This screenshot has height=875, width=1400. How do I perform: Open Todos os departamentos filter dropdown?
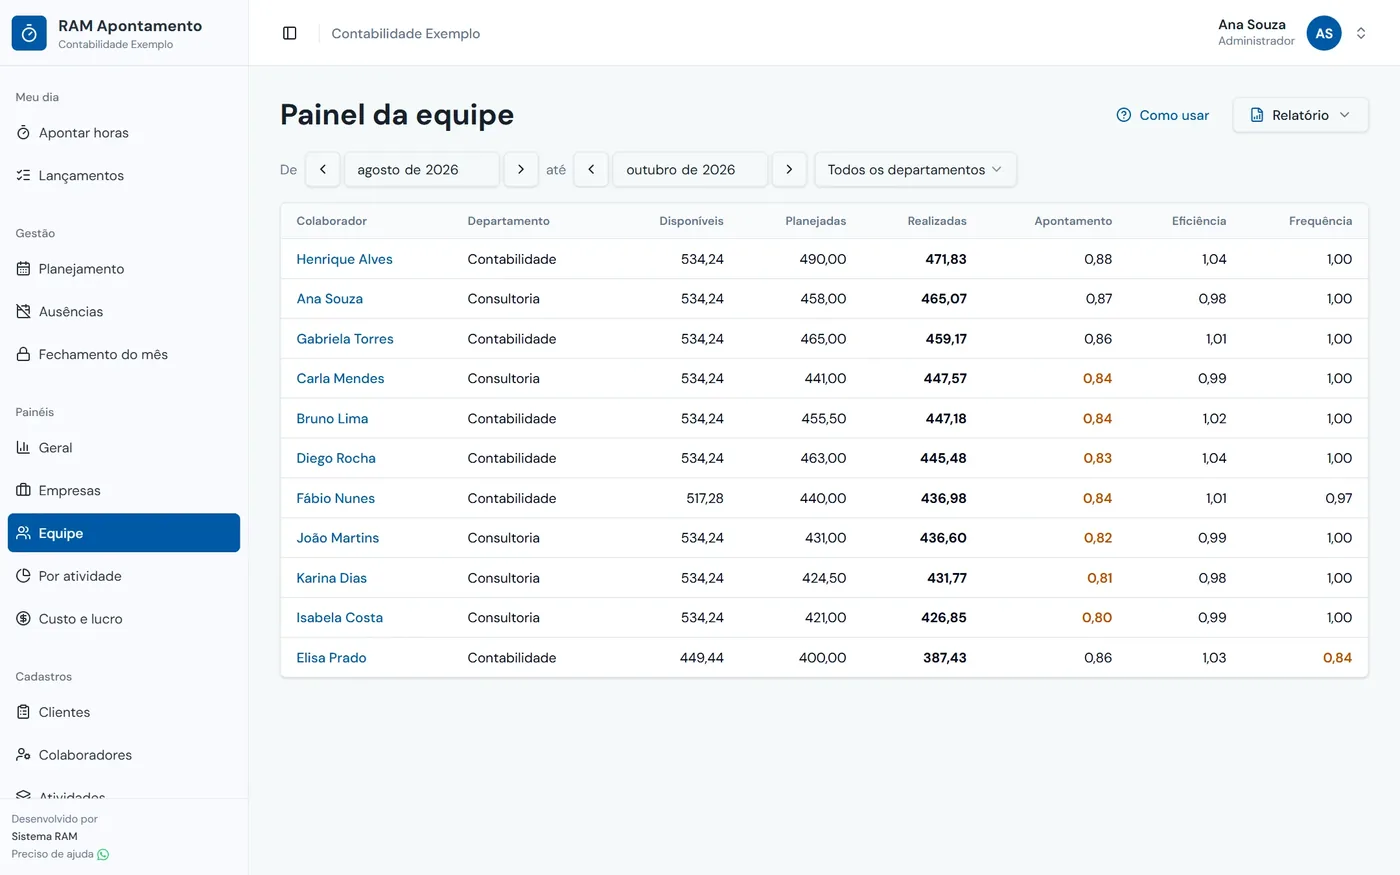tap(915, 170)
